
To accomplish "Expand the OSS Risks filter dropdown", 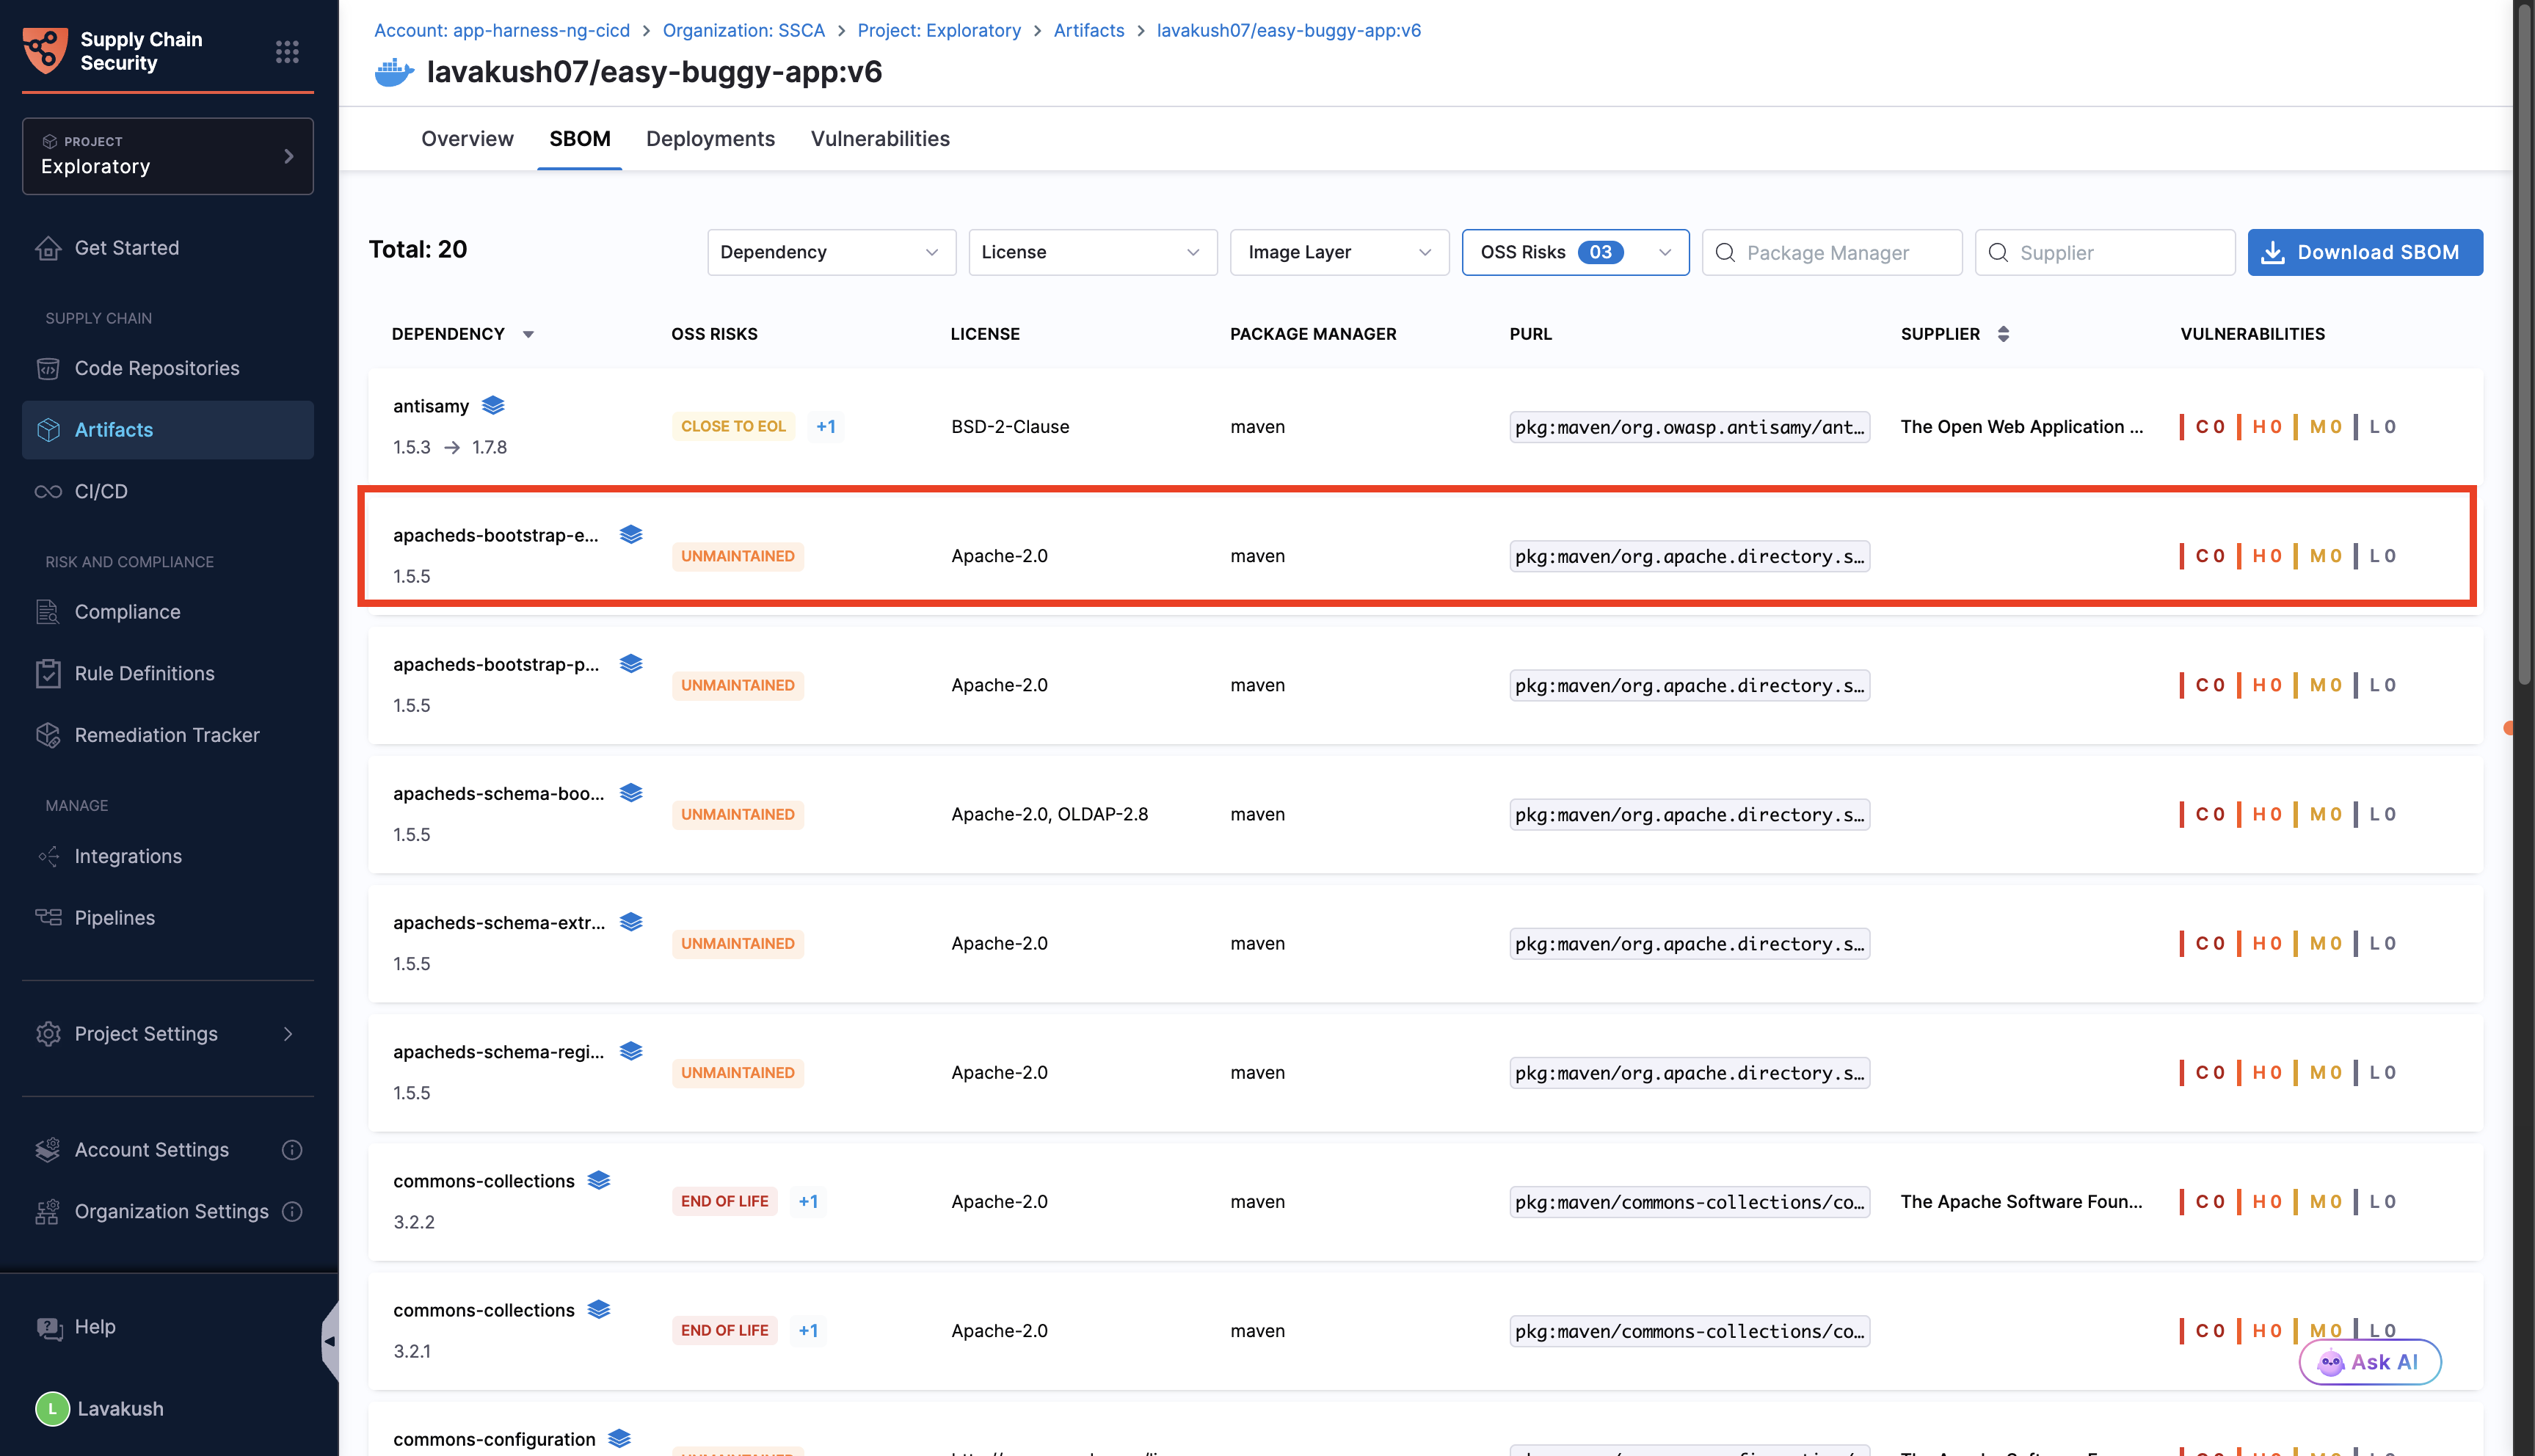I will [x=1574, y=252].
